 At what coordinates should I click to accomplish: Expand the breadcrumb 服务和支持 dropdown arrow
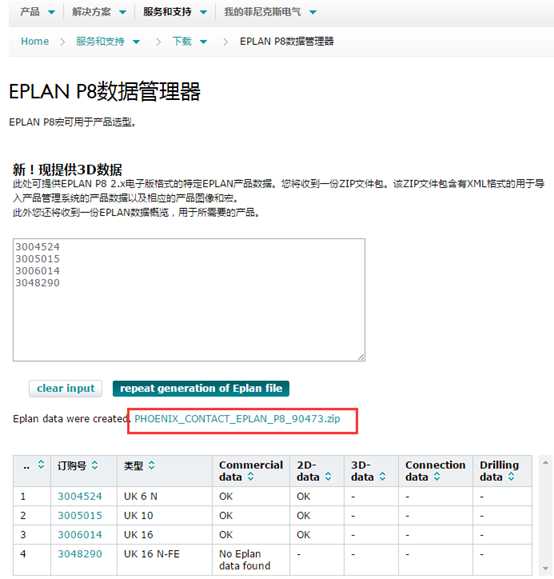[x=136, y=42]
